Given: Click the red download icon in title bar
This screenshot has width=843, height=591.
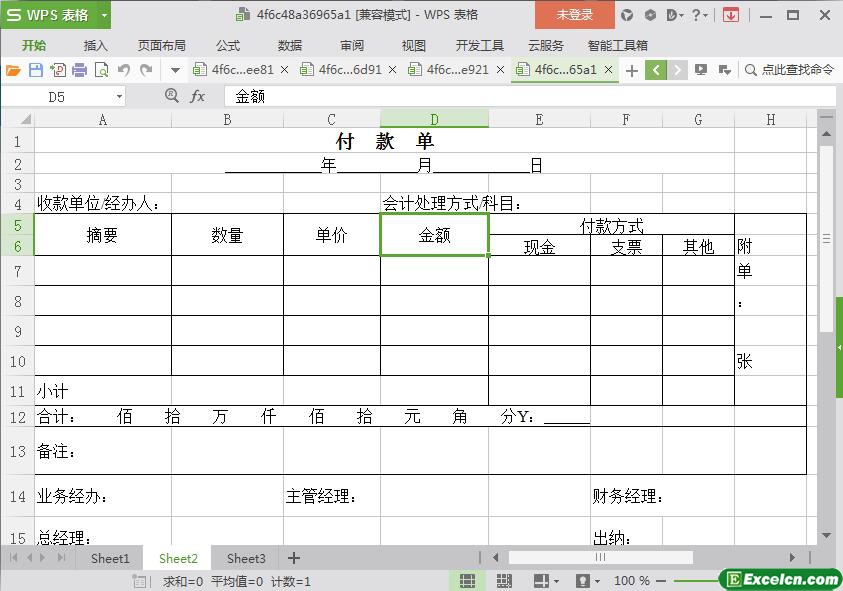Looking at the screenshot, I should pos(731,15).
